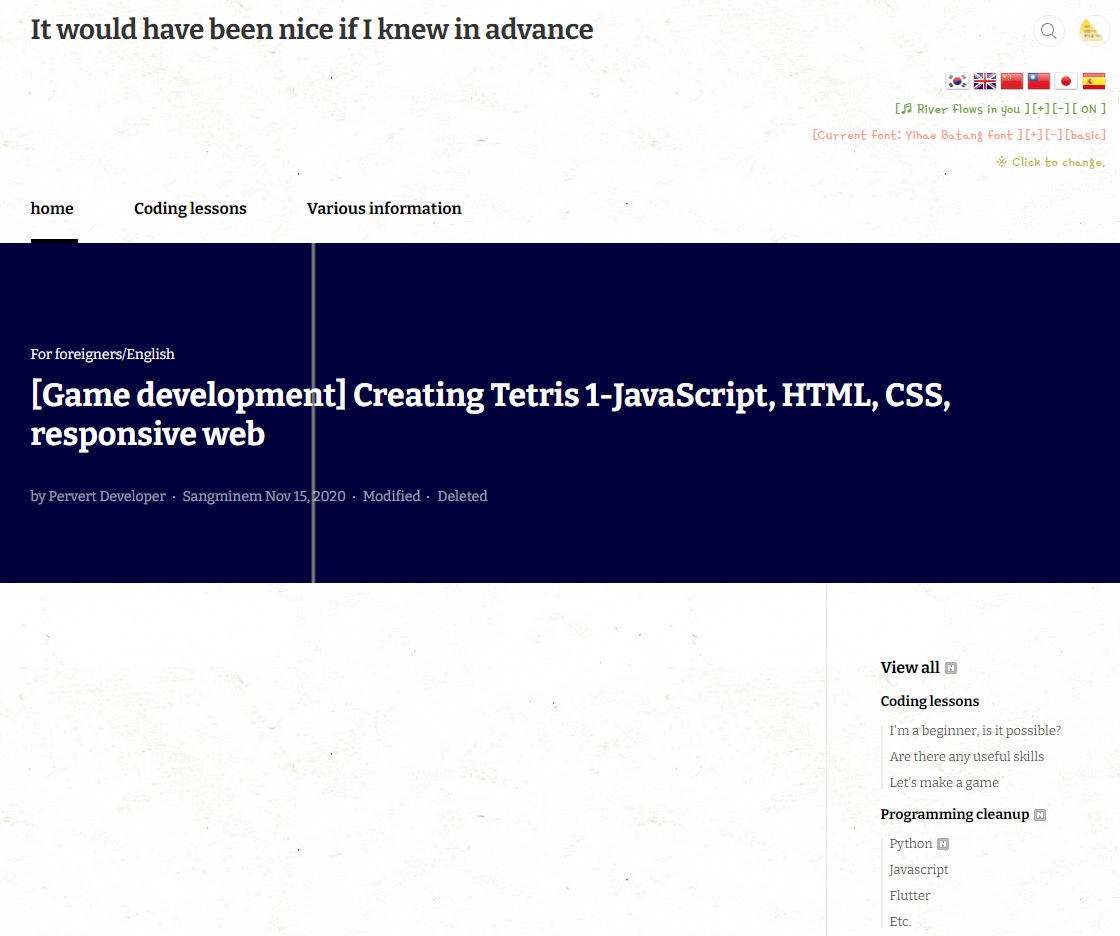This screenshot has width=1120, height=936.
Task: Open the Coding lessons menu tab
Action: [x=190, y=208]
